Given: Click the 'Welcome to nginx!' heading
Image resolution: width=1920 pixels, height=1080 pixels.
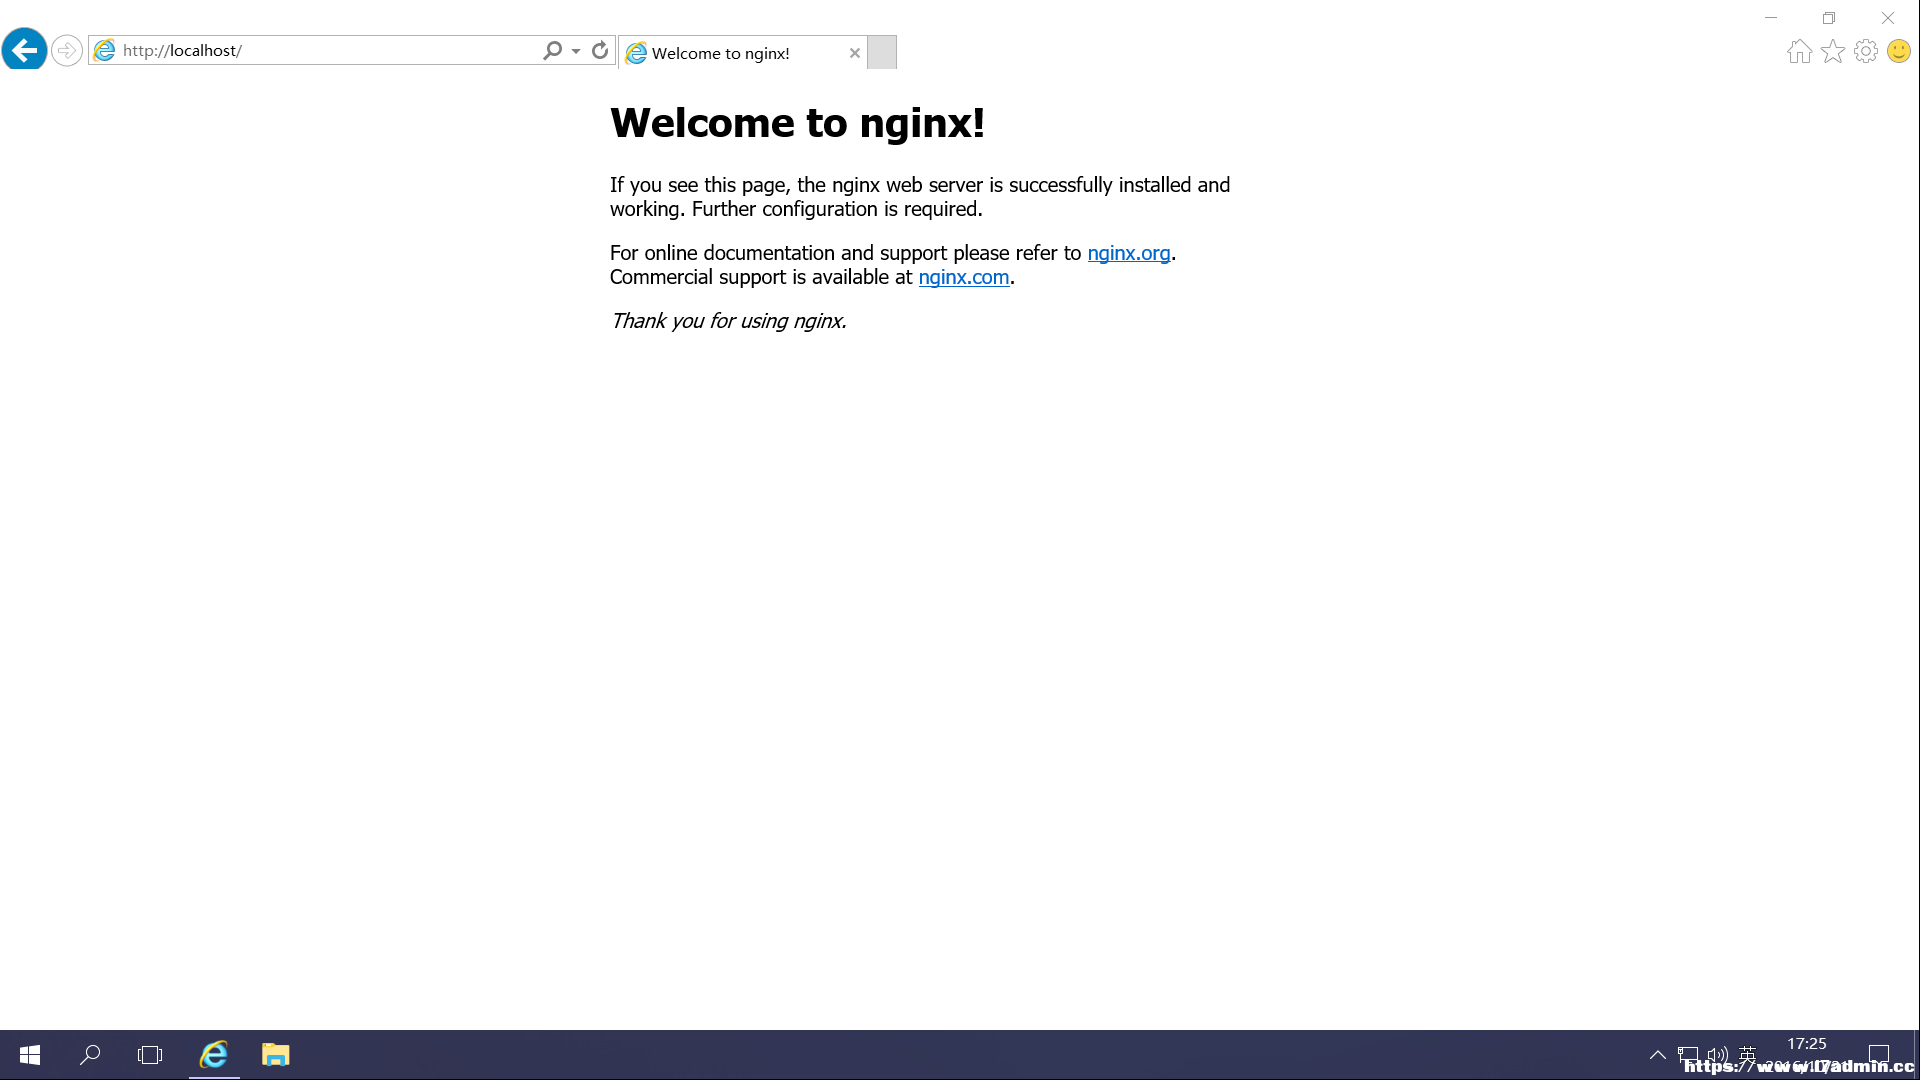Looking at the screenshot, I should click(797, 123).
